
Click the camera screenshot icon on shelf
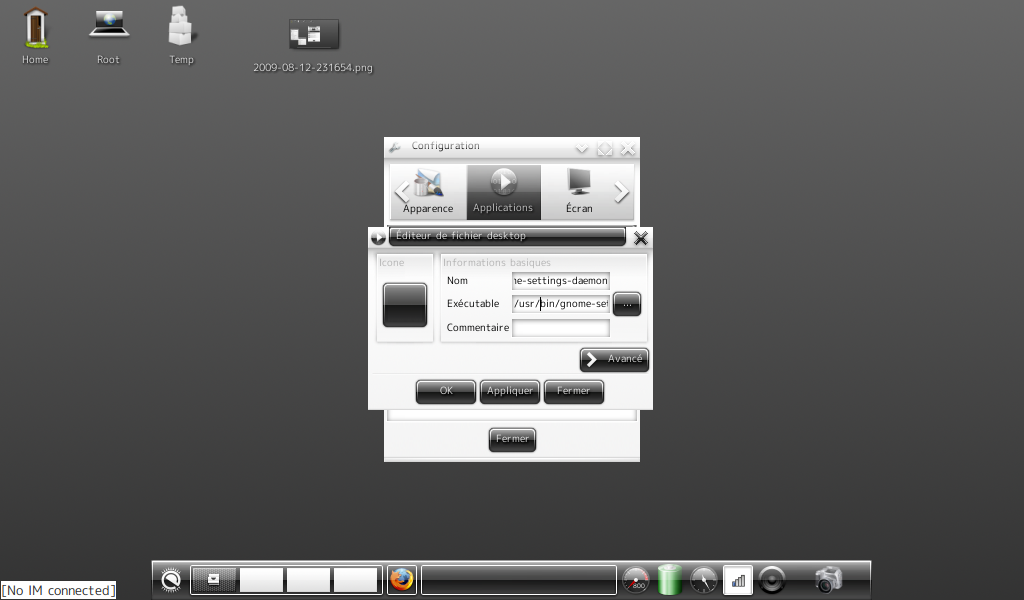pyautogui.click(x=828, y=580)
